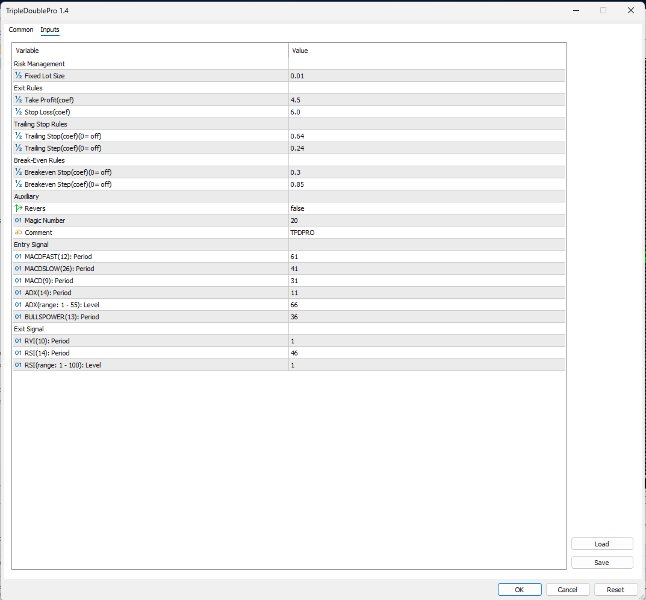Viewport: 646px width, 600px height.
Task: Click the Trailing Stop Rules group row
Action: [288, 124]
